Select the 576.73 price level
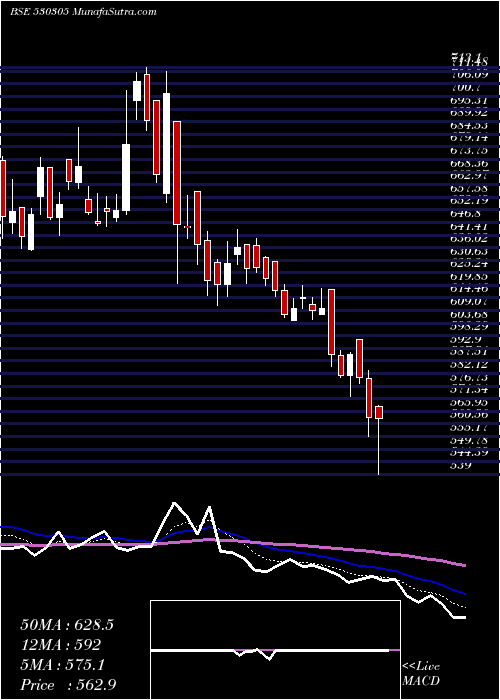500x700 pixels. click(469, 378)
